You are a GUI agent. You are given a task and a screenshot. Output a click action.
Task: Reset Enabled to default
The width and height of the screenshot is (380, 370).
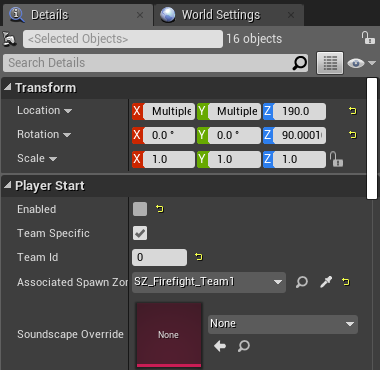pos(160,209)
